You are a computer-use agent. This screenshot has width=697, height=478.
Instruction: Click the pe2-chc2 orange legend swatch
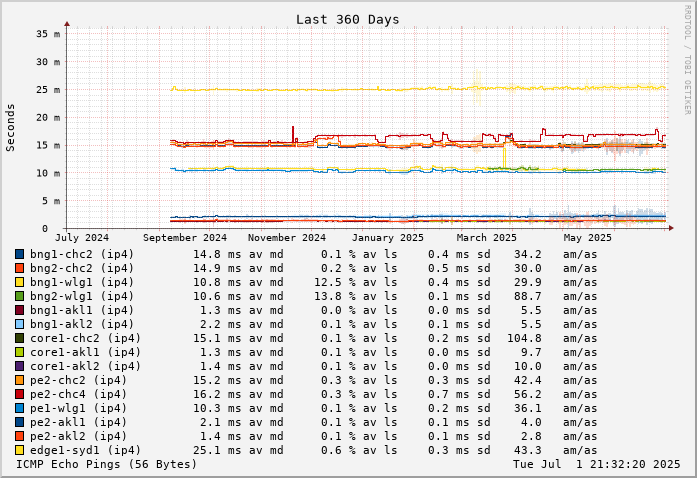tap(19, 380)
